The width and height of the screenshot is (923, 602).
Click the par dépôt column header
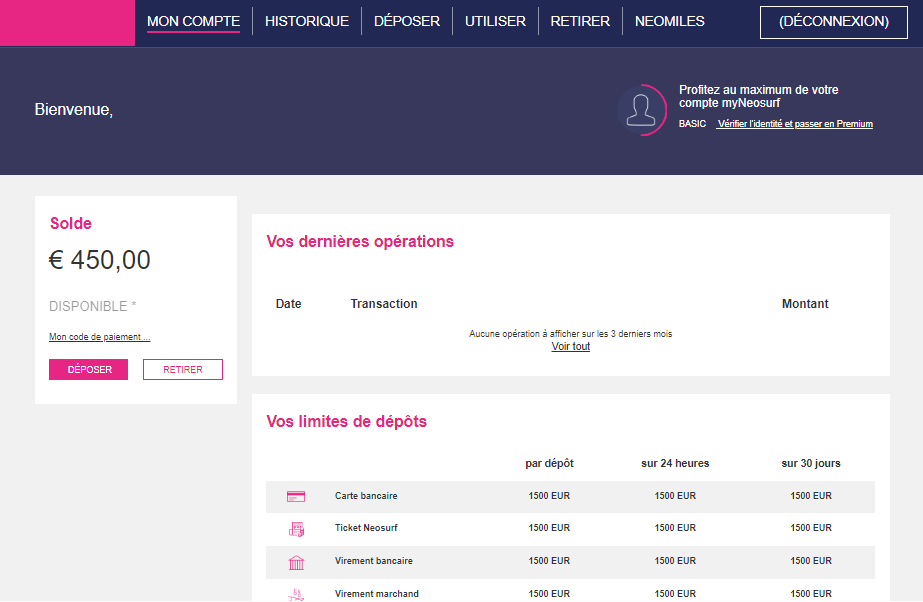[549, 463]
